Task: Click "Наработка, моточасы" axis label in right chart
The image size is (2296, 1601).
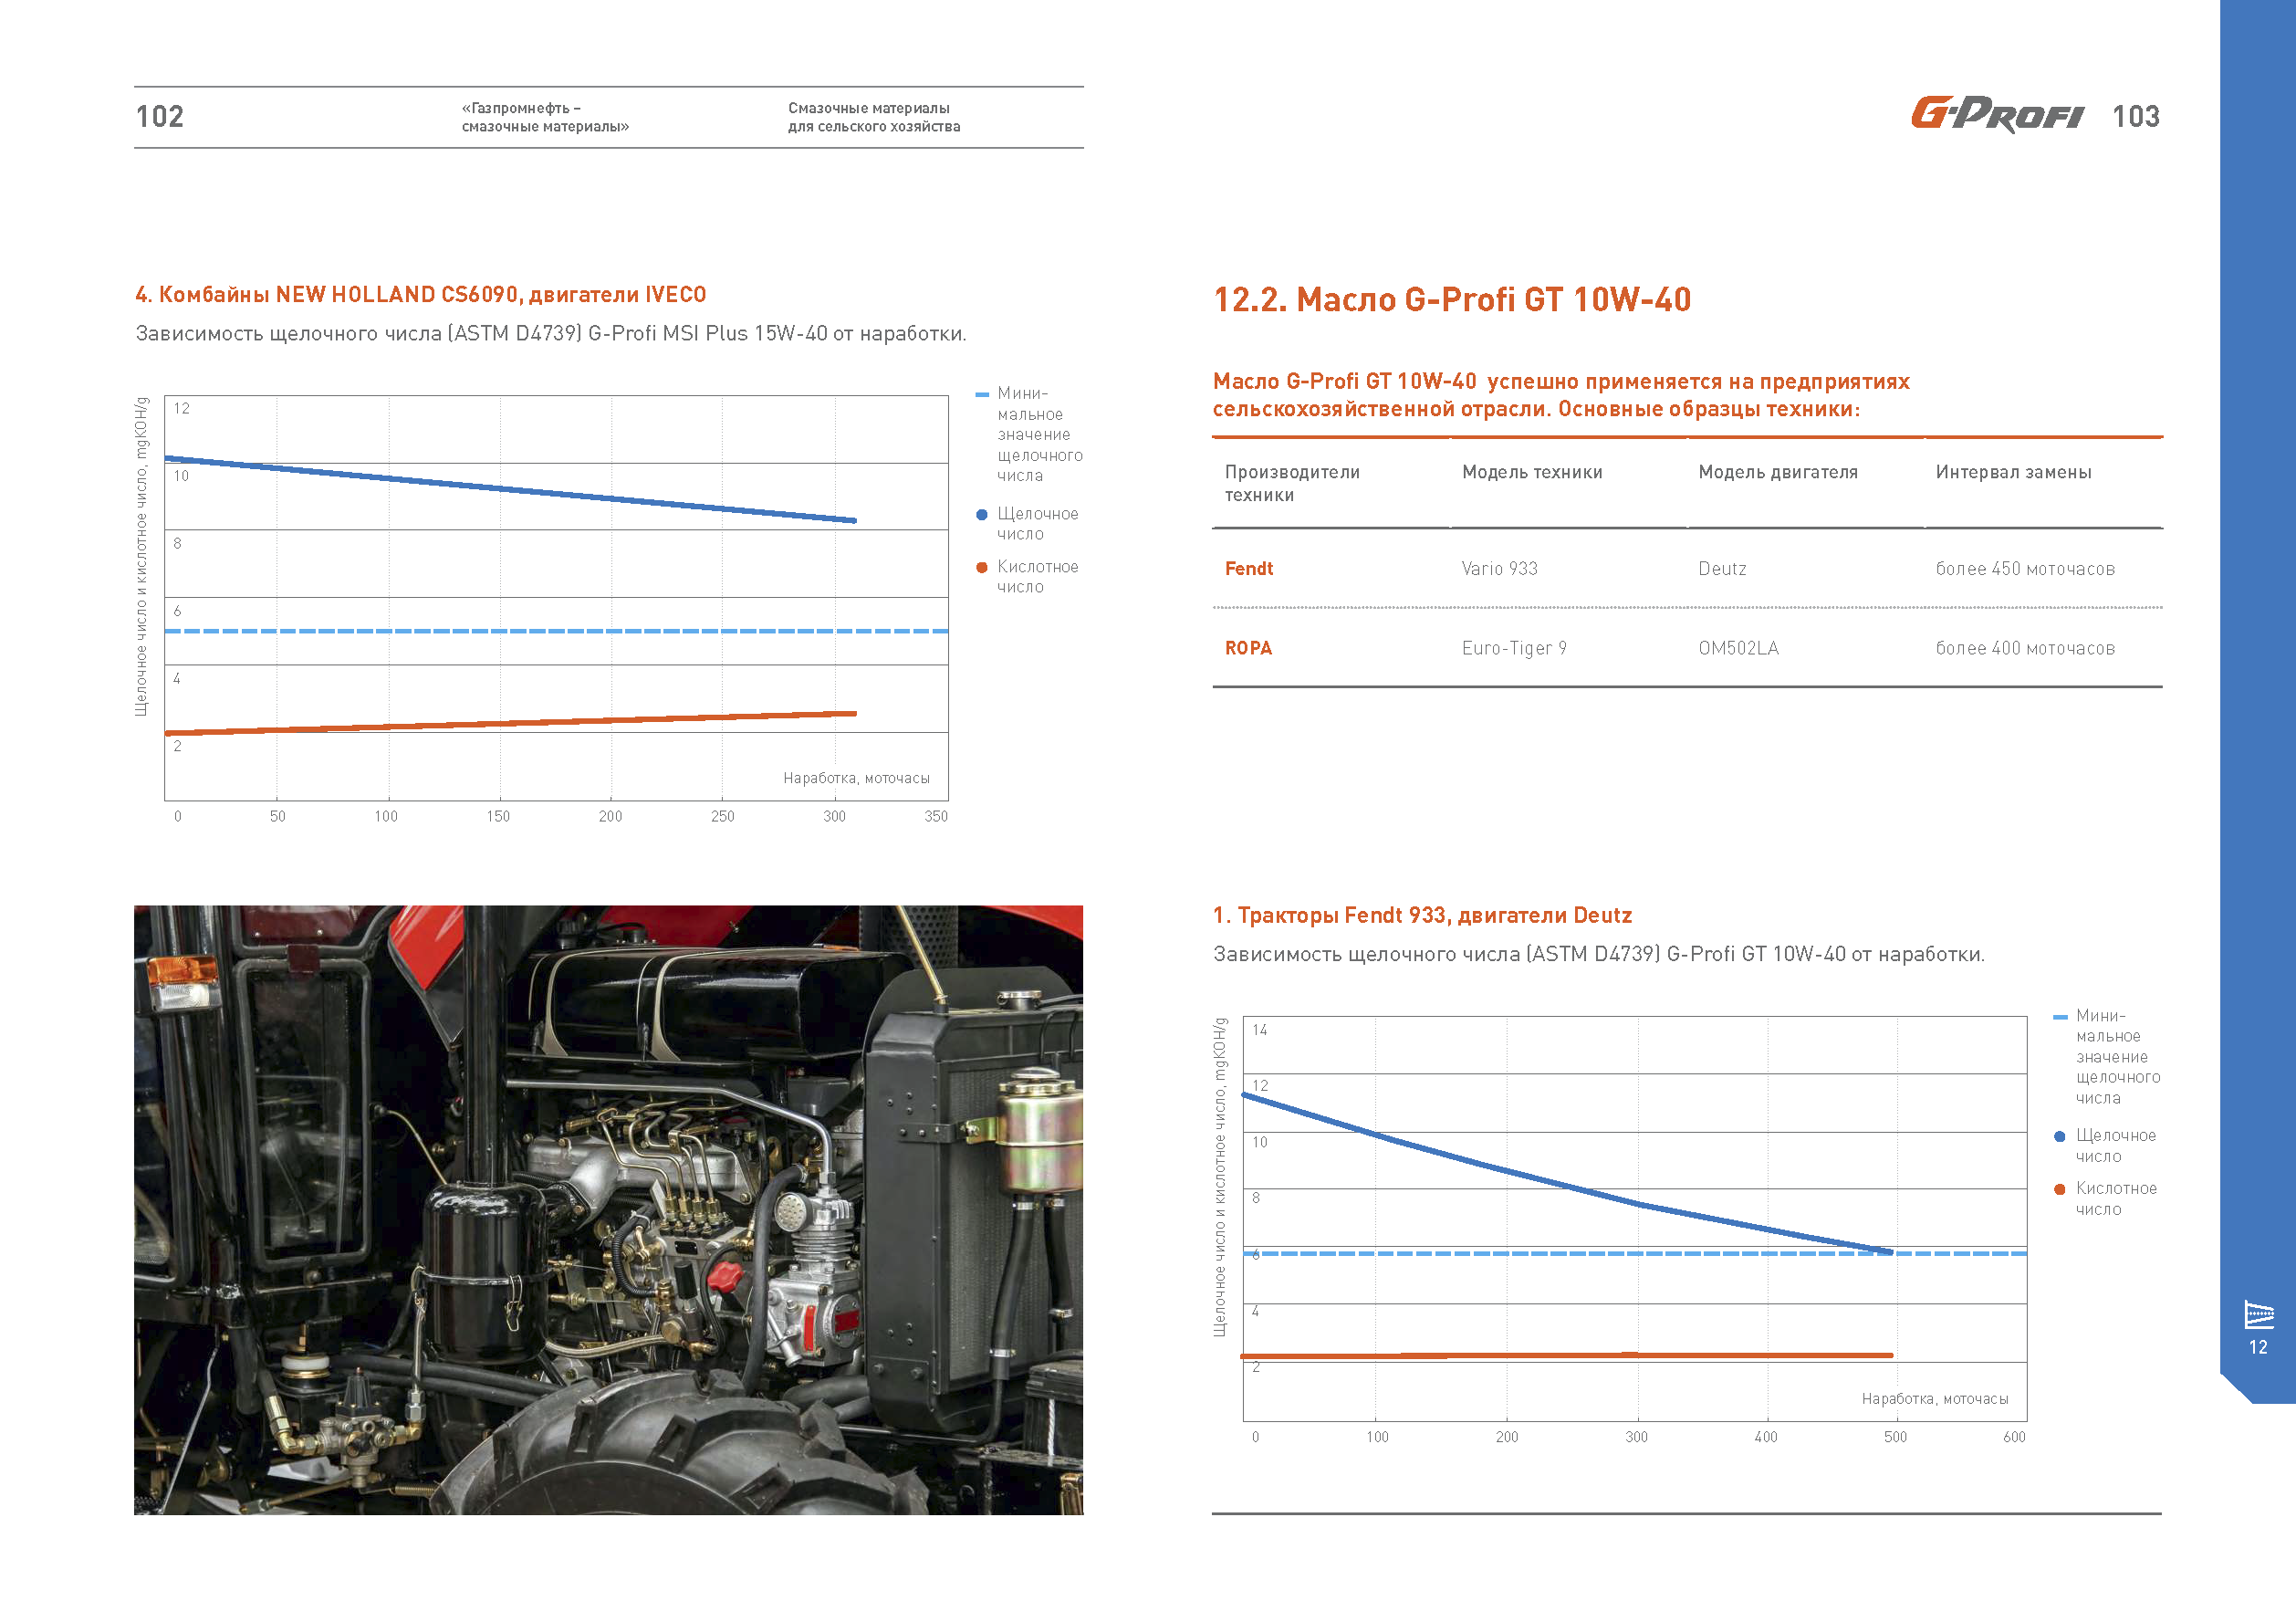Action: click(x=1935, y=1399)
